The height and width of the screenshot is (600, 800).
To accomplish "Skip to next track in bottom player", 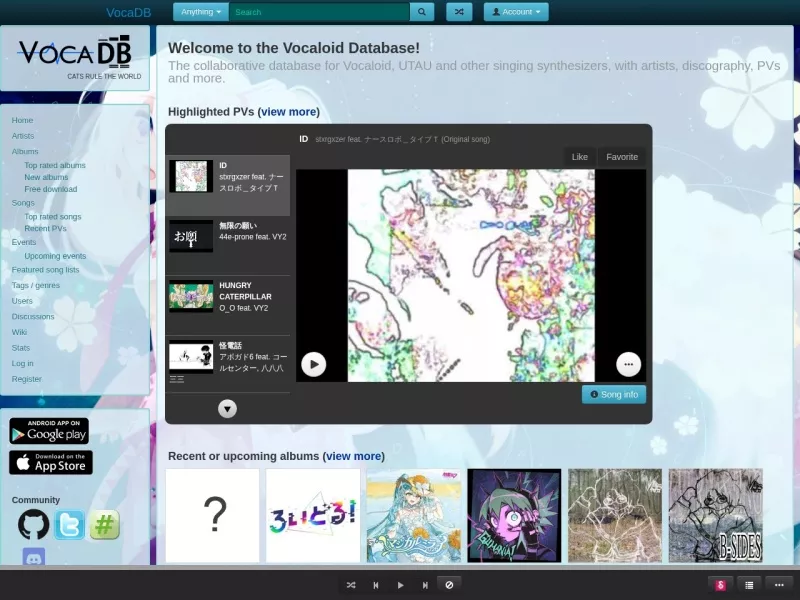I will (425, 585).
